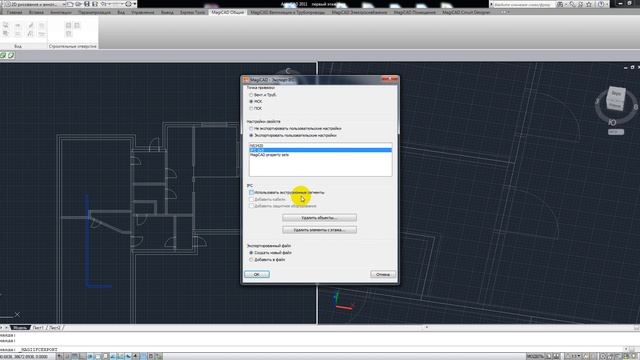Close the MagiCAD Экспорт IFC dialog
Image resolution: width=640 pixels, height=360 pixels.
tap(390, 79)
